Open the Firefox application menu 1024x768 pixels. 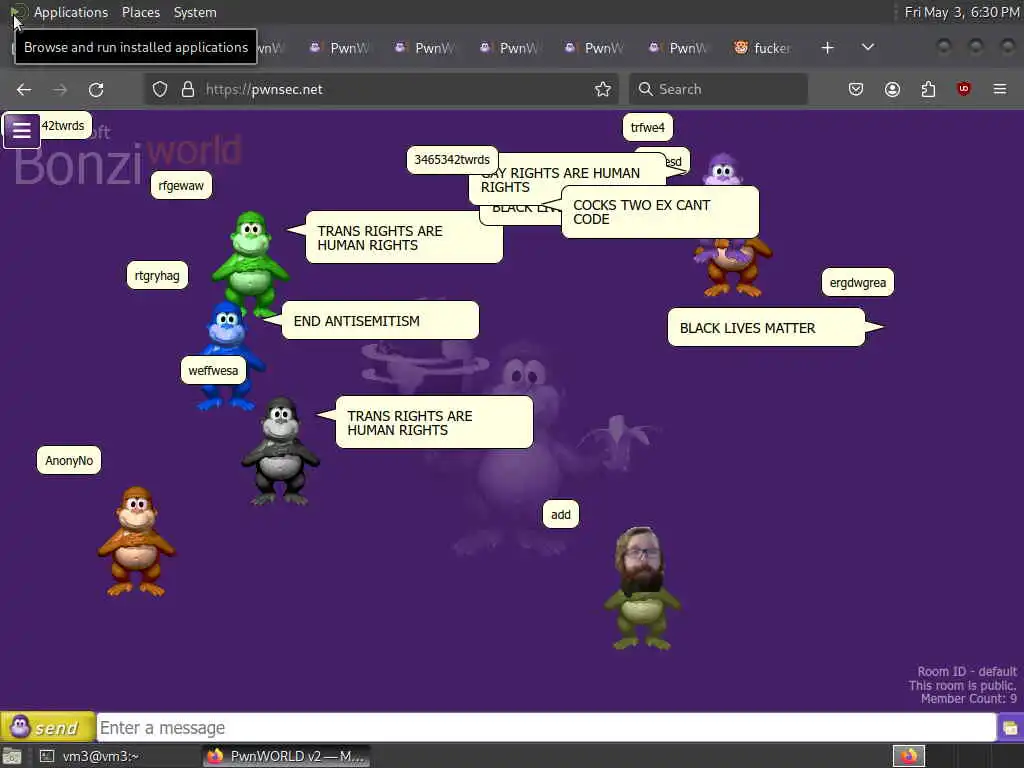click(1000, 89)
